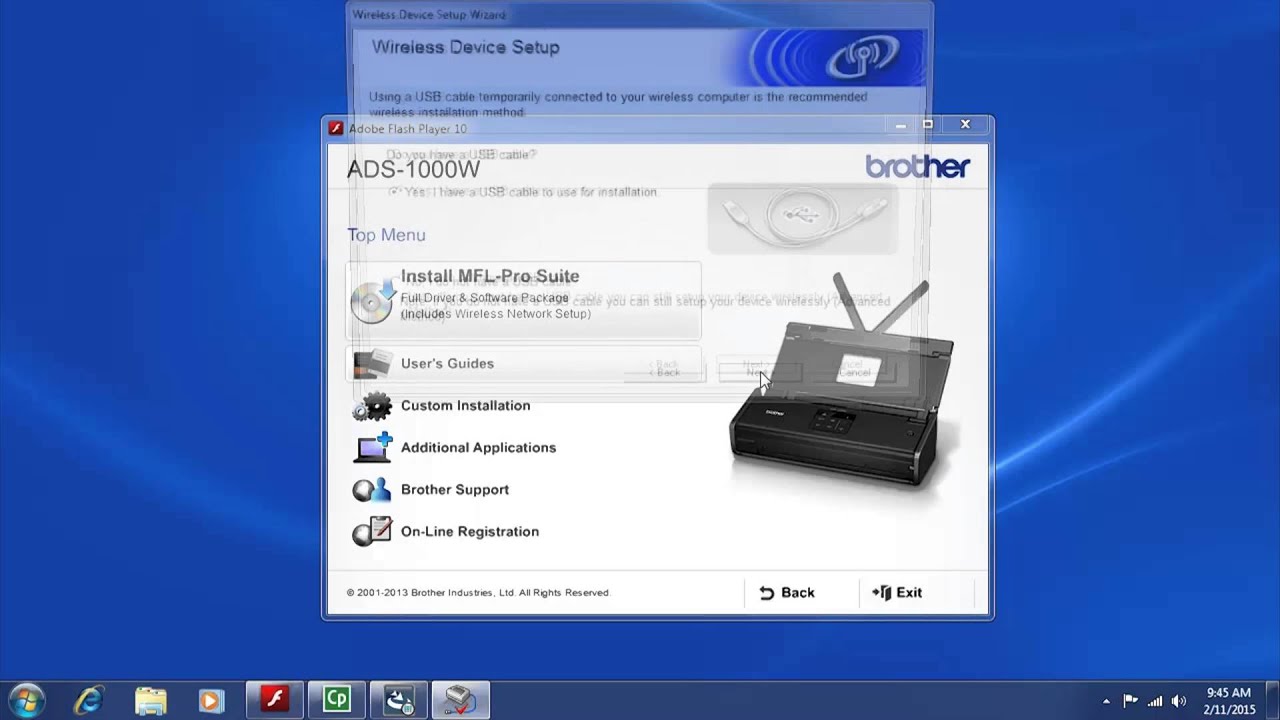The height and width of the screenshot is (720, 1280).
Task: Select Brother Support
Action: (455, 490)
